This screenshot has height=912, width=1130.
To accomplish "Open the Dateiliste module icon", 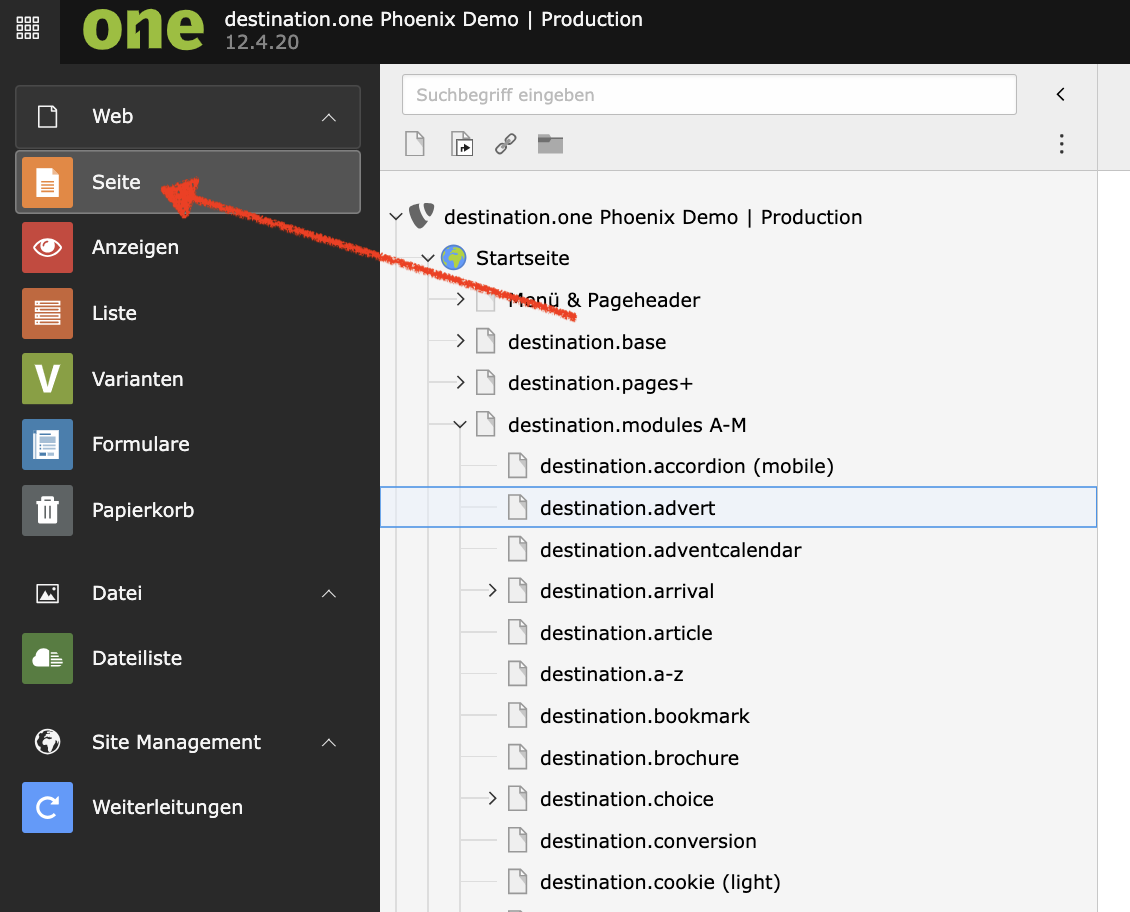I will click(48, 658).
